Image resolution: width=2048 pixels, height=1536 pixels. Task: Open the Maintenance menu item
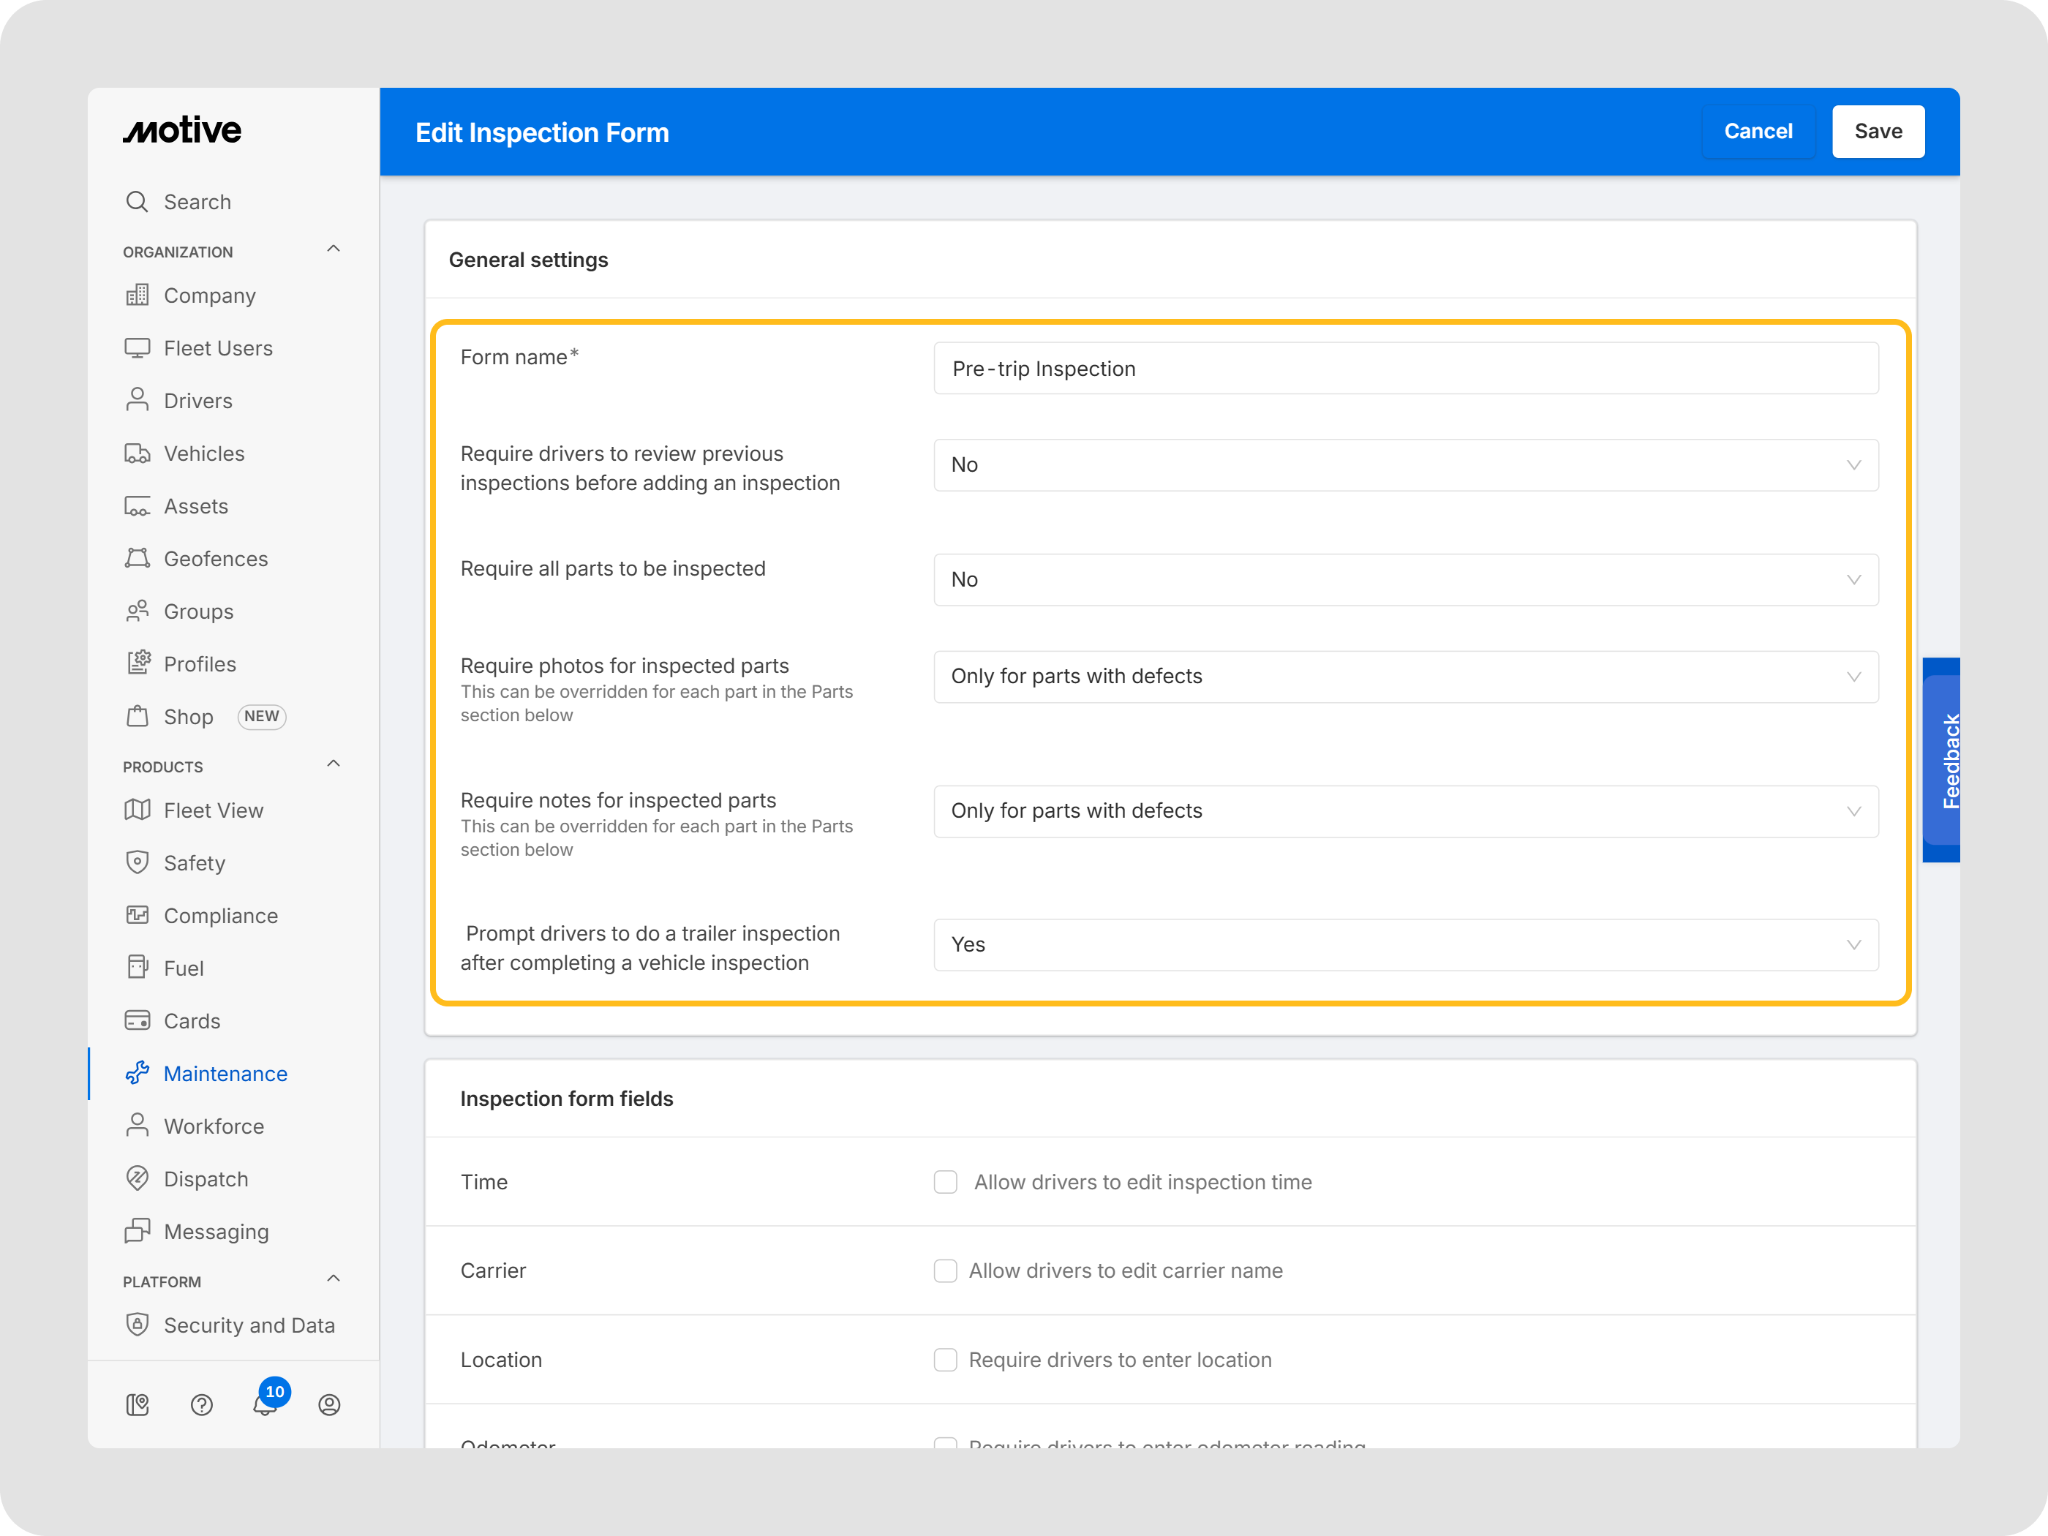(225, 1074)
